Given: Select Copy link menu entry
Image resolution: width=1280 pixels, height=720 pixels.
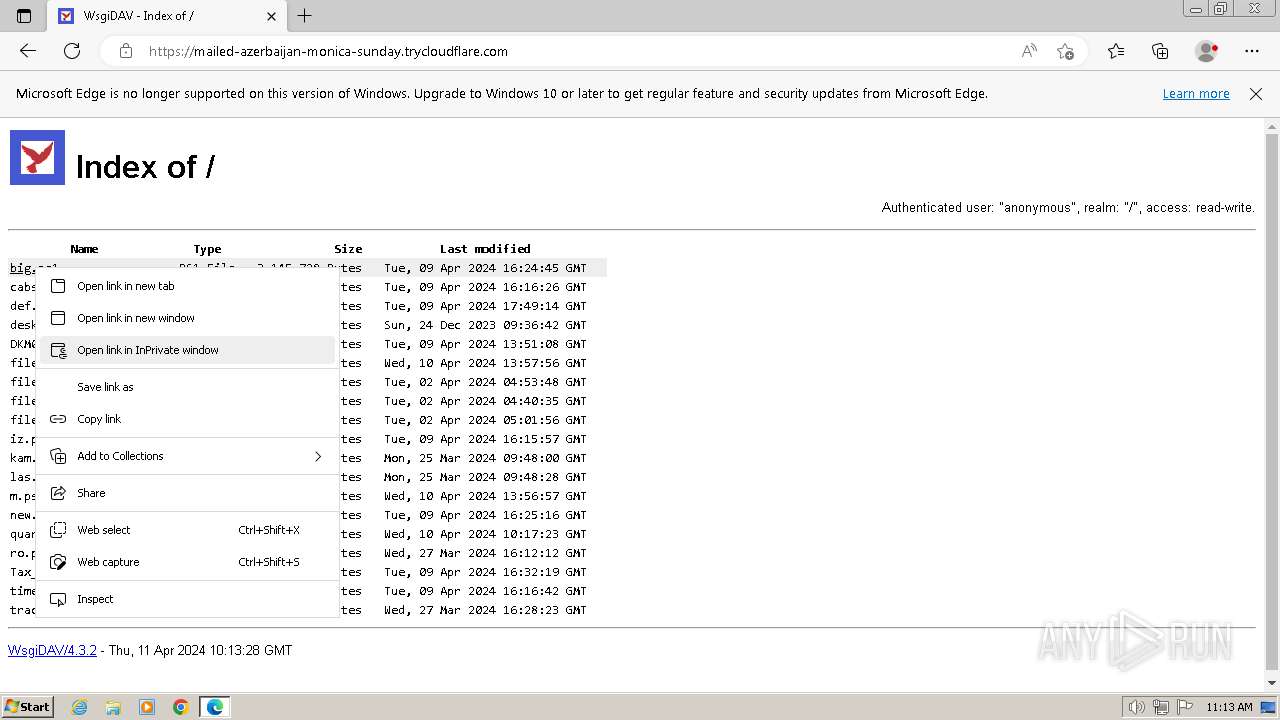Looking at the screenshot, I should [x=187, y=419].
